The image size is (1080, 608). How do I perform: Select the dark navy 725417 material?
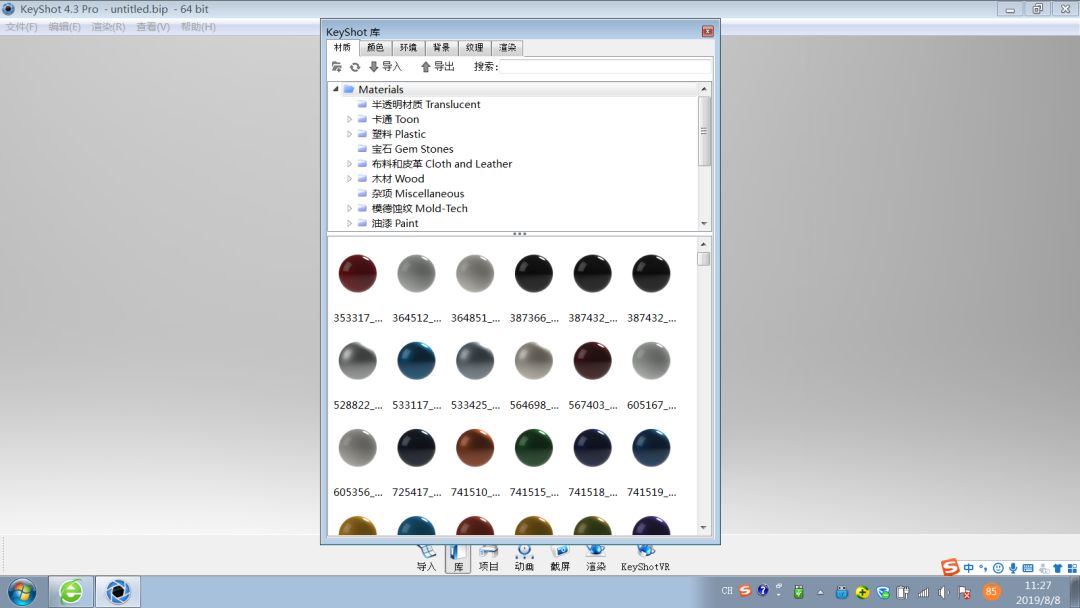tap(416, 448)
